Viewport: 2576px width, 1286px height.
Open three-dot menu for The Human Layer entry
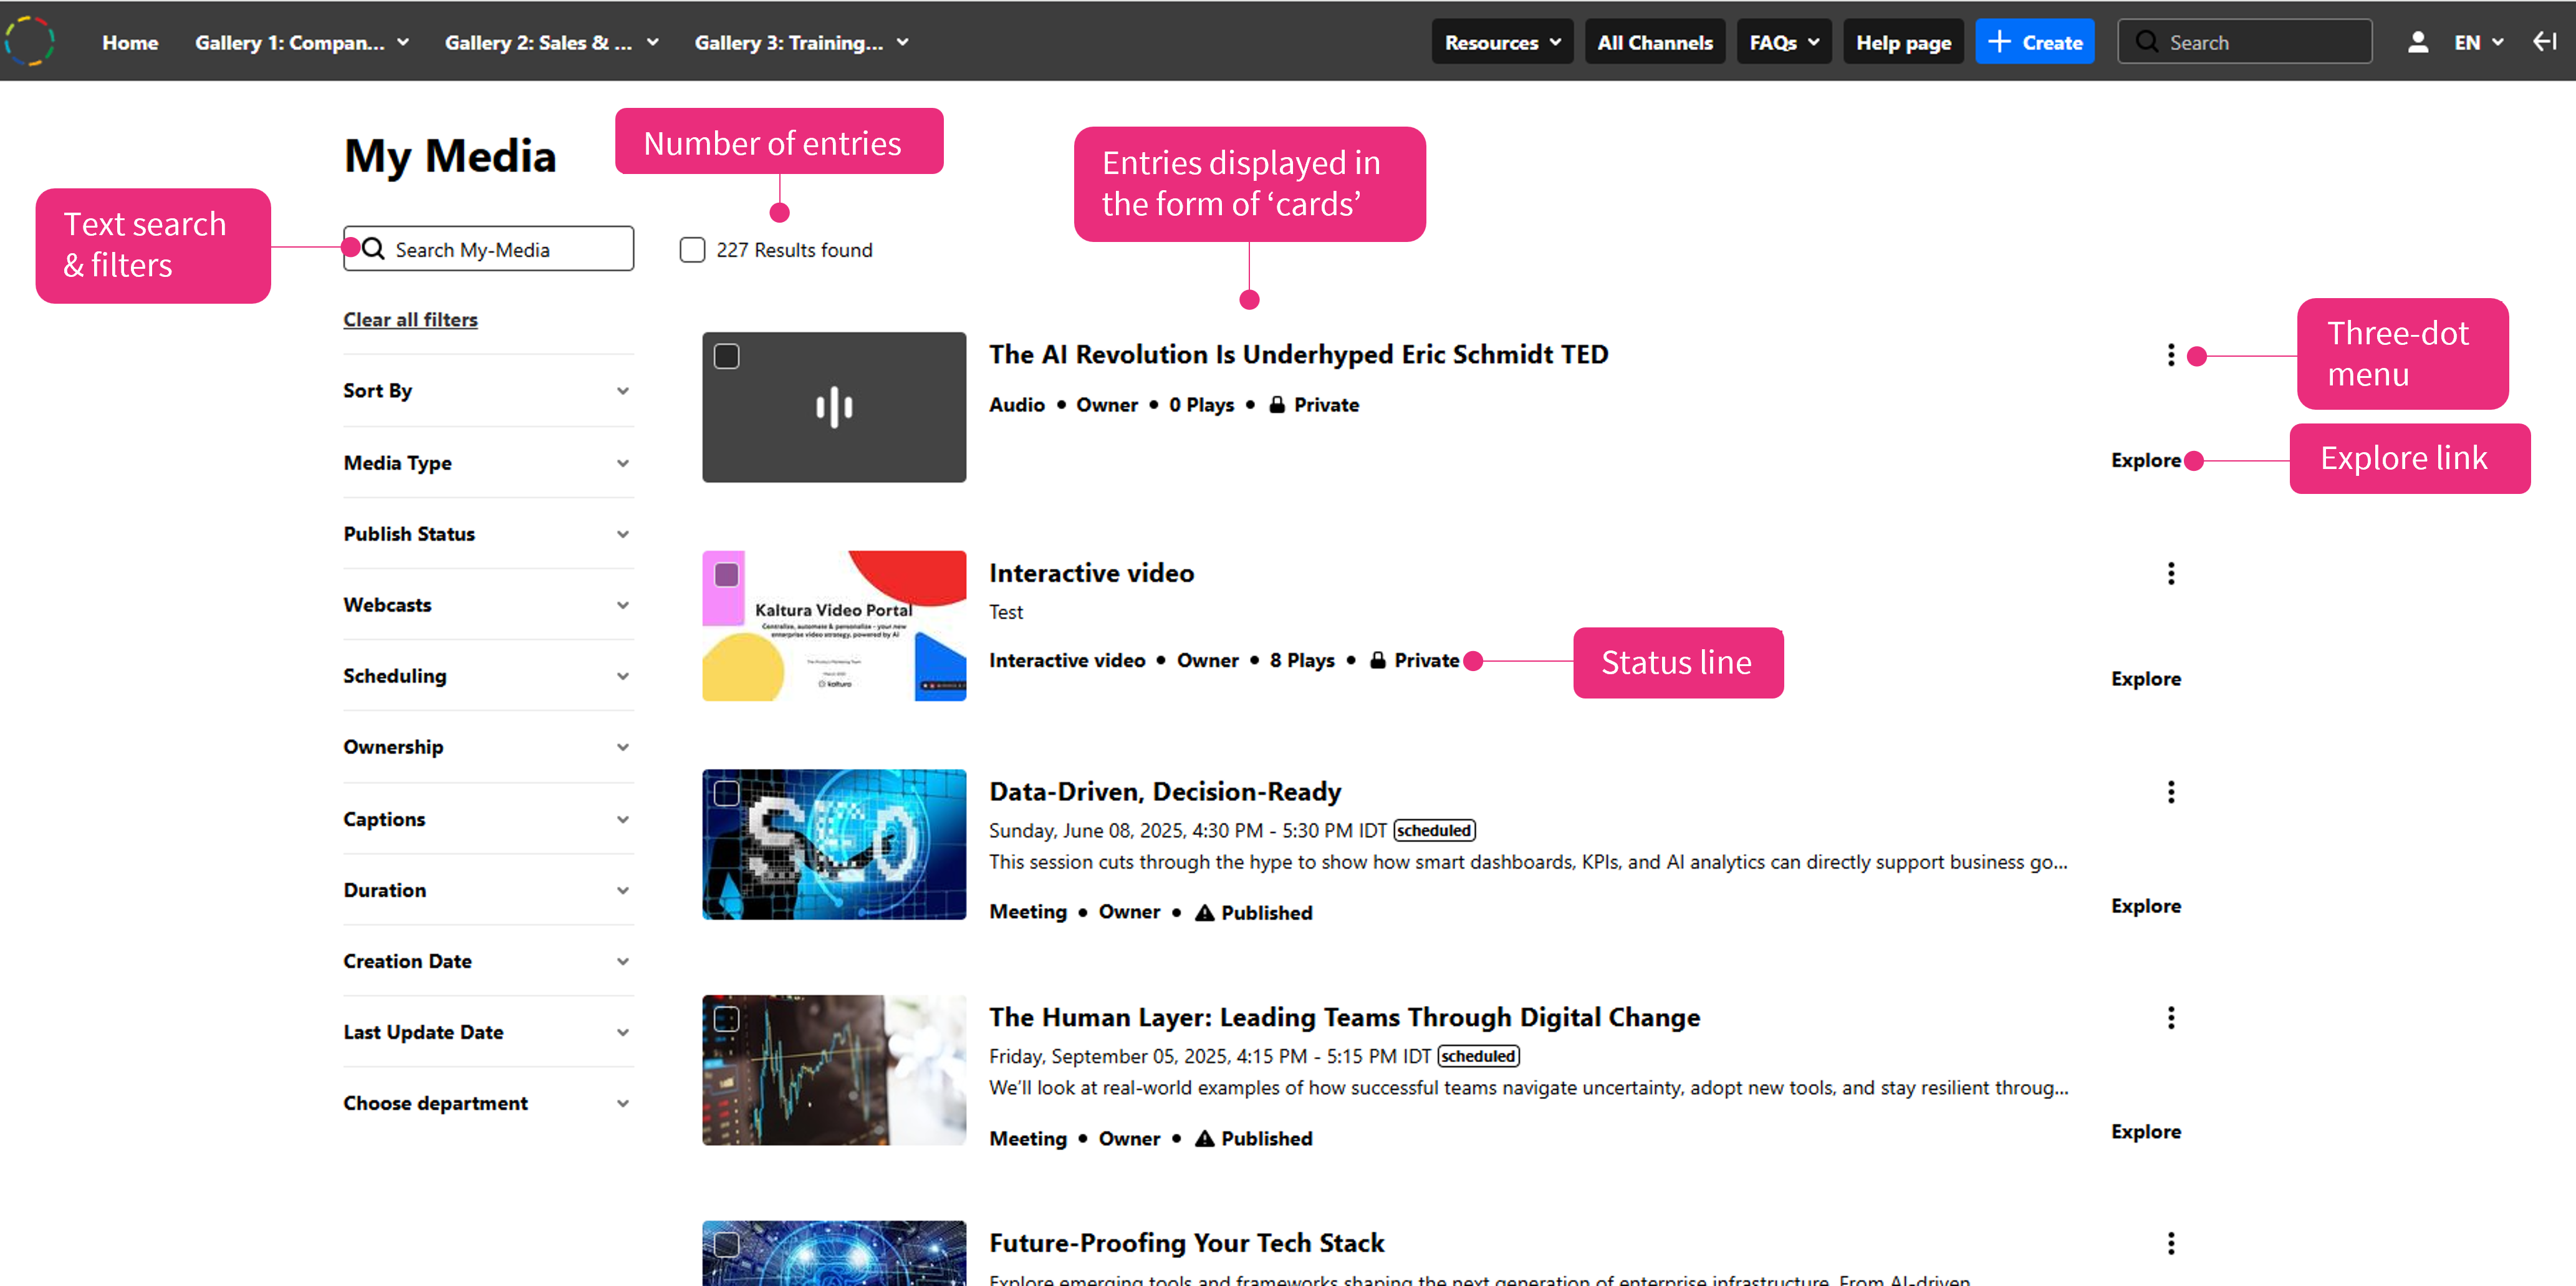click(x=2170, y=1018)
